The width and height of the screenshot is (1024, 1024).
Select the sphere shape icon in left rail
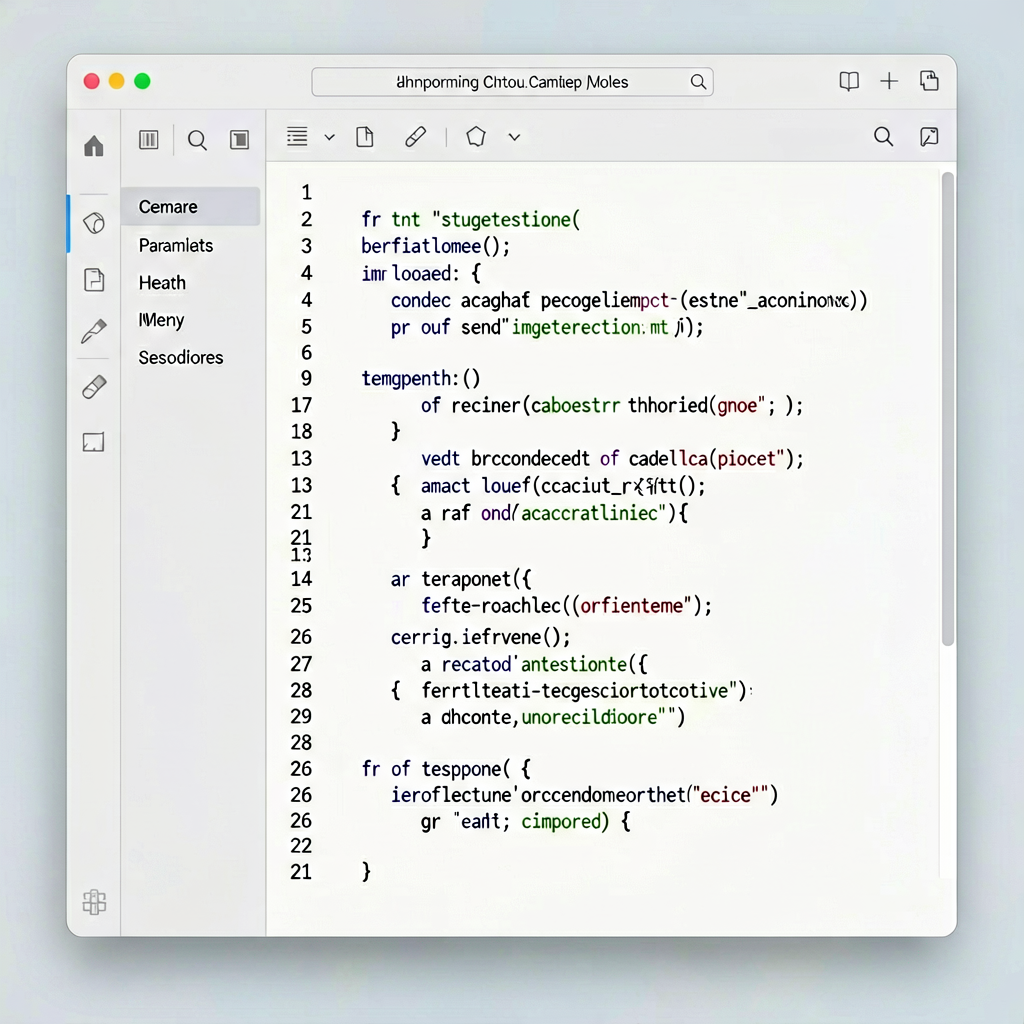click(94, 223)
